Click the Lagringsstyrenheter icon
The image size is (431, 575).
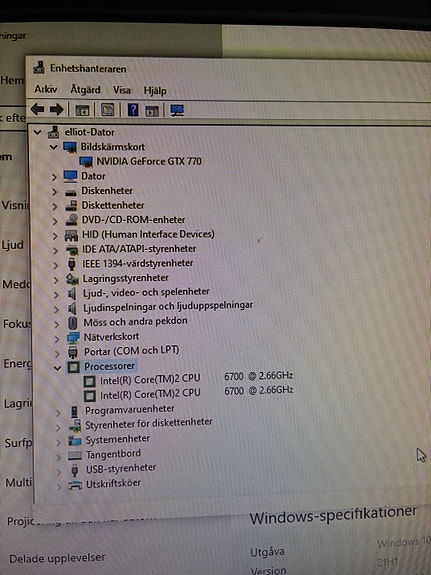pos(72,279)
